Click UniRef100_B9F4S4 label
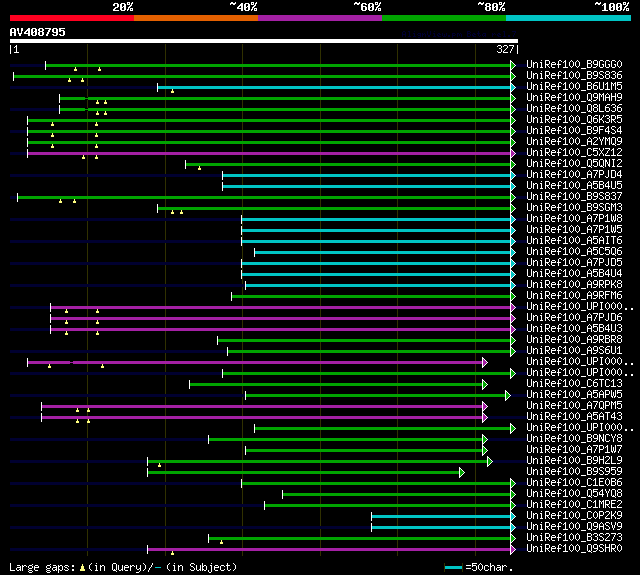 pyautogui.click(x=574, y=131)
